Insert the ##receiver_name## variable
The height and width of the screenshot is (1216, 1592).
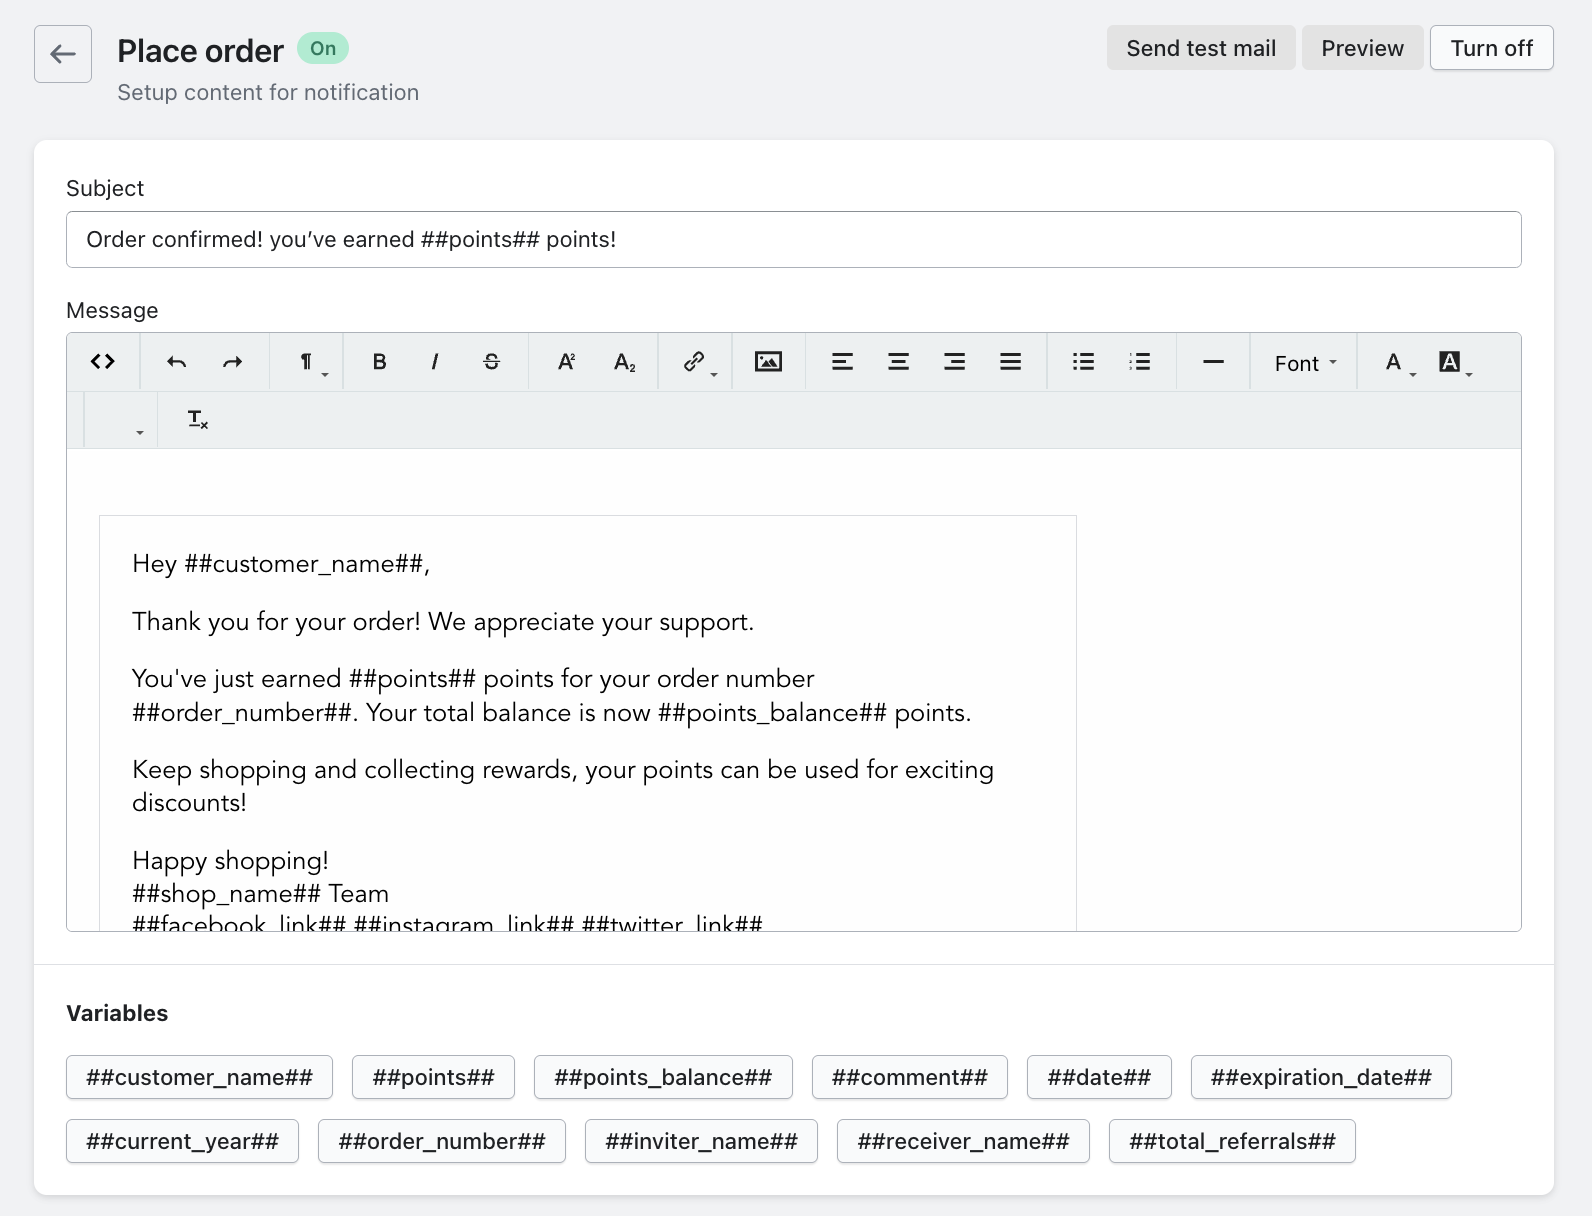pyautogui.click(x=963, y=1141)
